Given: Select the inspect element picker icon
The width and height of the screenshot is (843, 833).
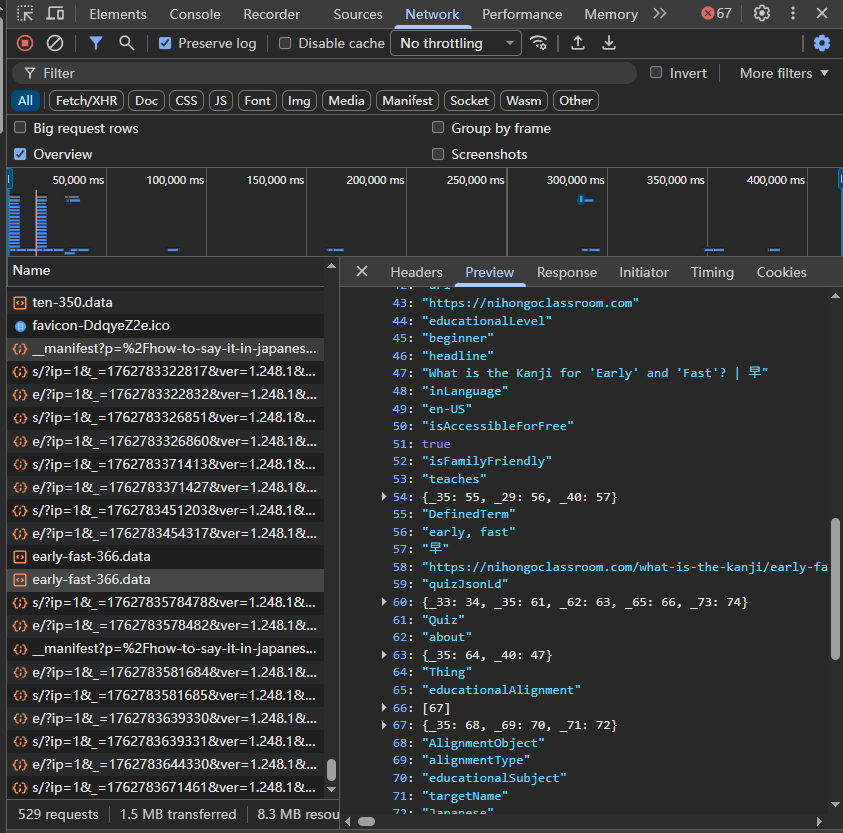Looking at the screenshot, I should 25,14.
